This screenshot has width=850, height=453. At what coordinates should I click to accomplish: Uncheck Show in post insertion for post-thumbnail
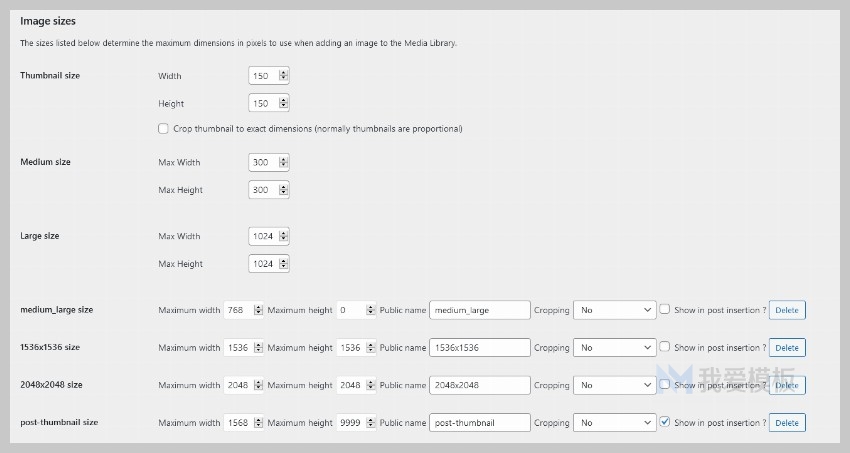665,422
